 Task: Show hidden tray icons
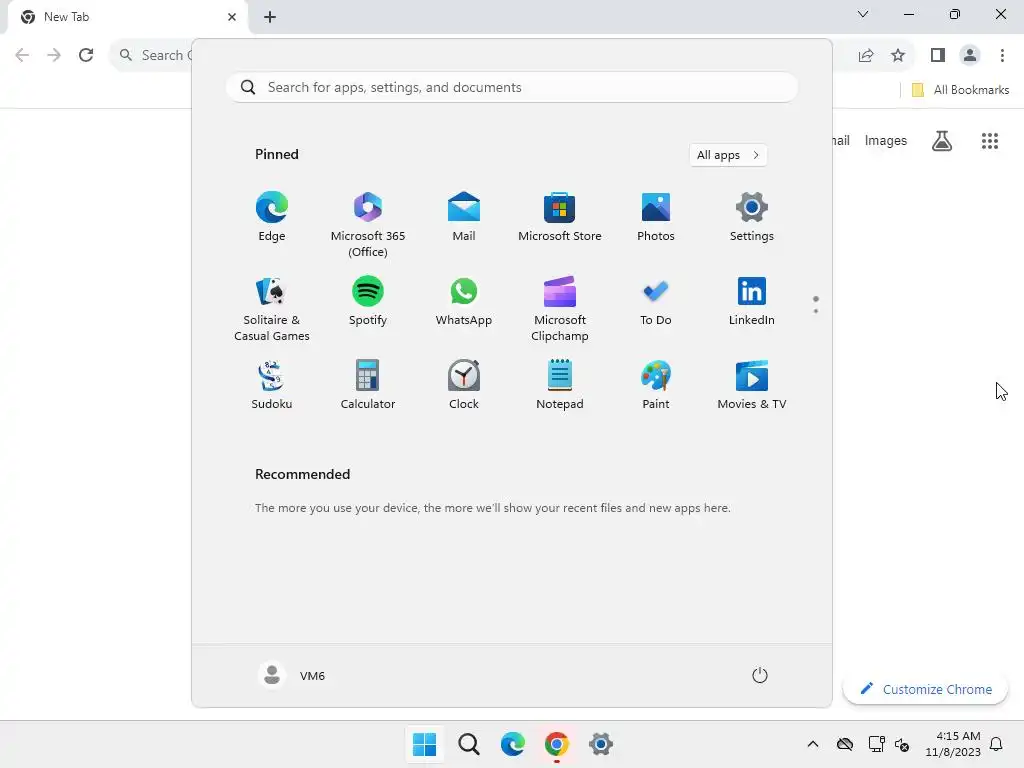(x=813, y=744)
